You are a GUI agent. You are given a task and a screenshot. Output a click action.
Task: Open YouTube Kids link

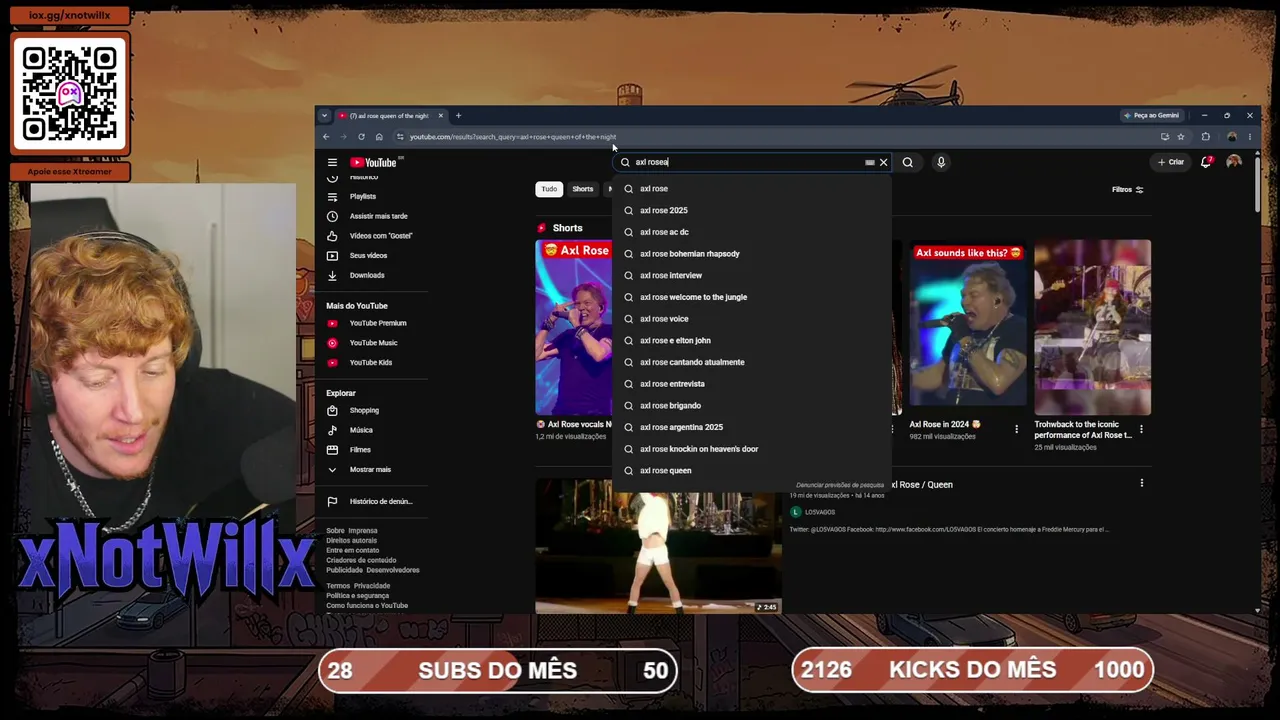coord(372,362)
